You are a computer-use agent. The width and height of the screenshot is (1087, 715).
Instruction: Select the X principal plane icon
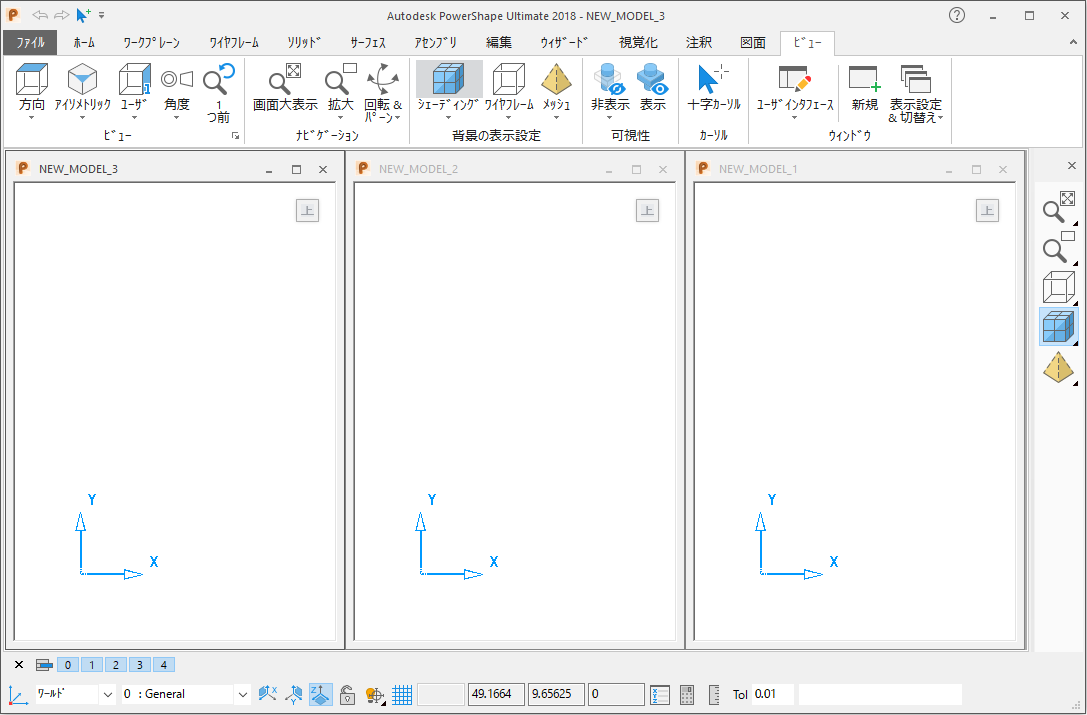[268, 694]
